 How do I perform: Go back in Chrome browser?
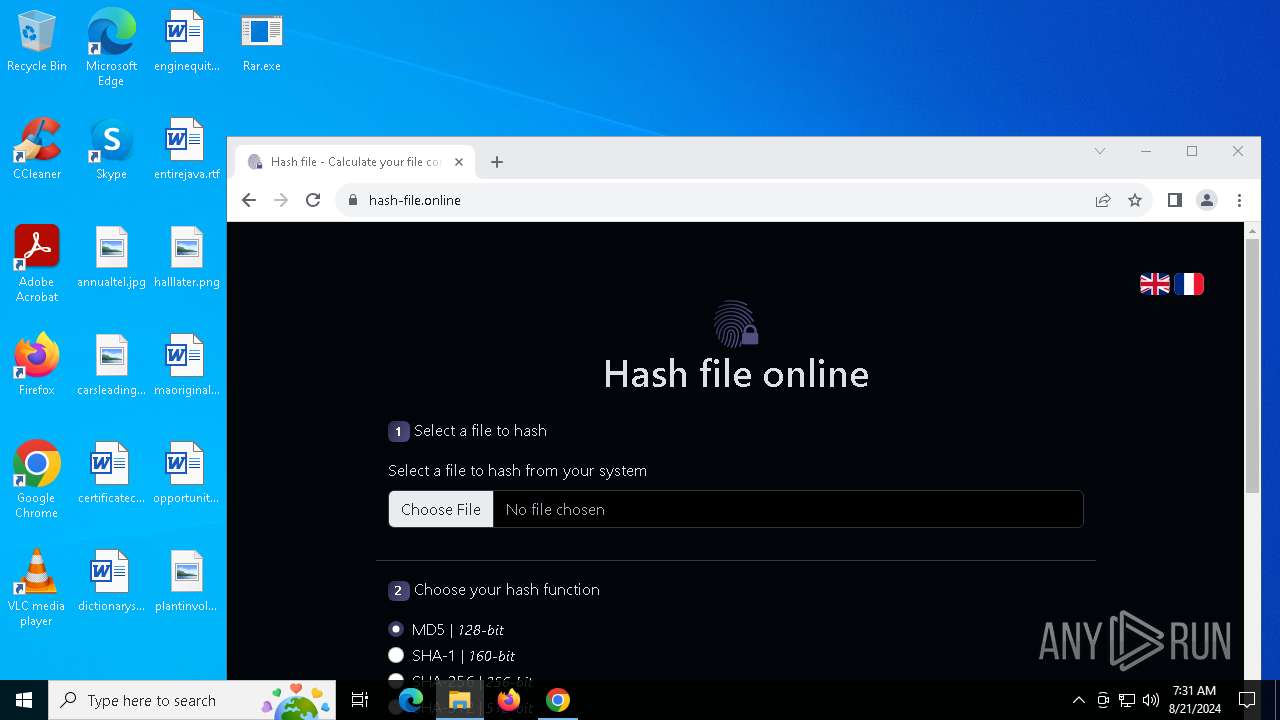[x=249, y=200]
